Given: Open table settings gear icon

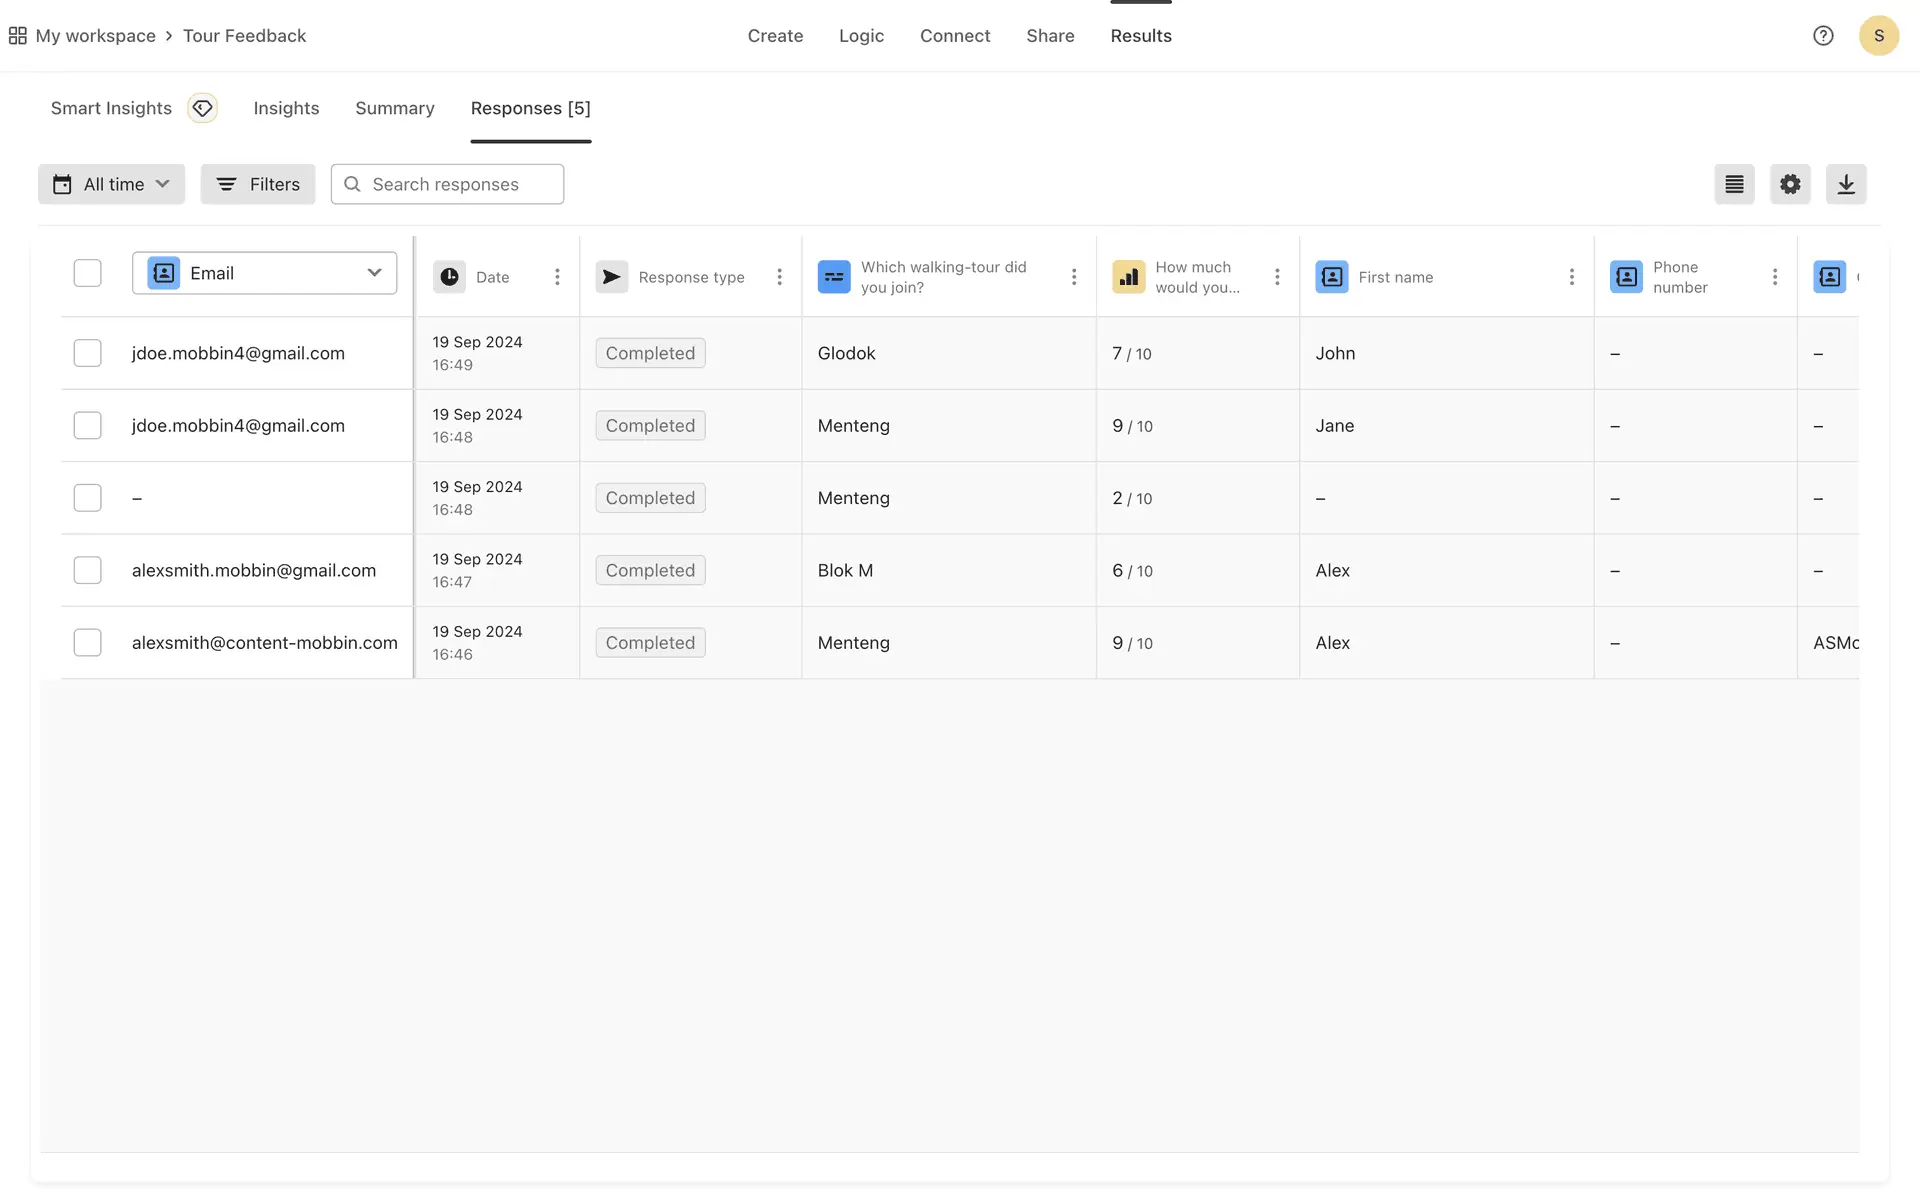Looking at the screenshot, I should (1790, 184).
